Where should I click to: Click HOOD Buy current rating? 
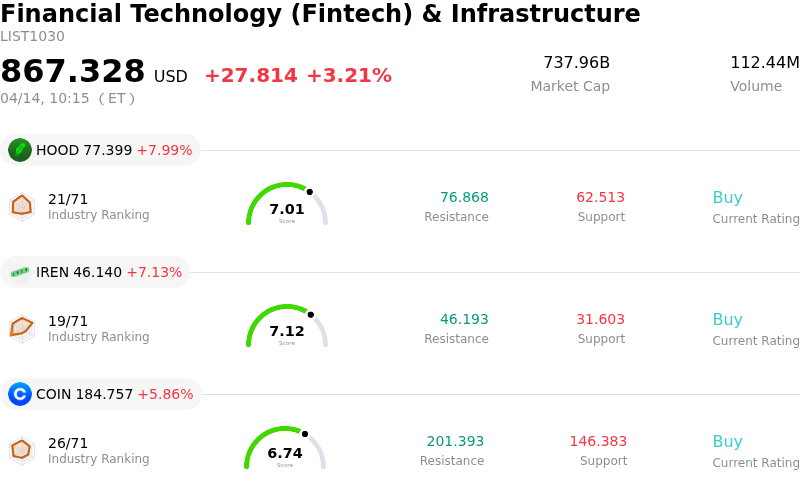tap(727, 198)
